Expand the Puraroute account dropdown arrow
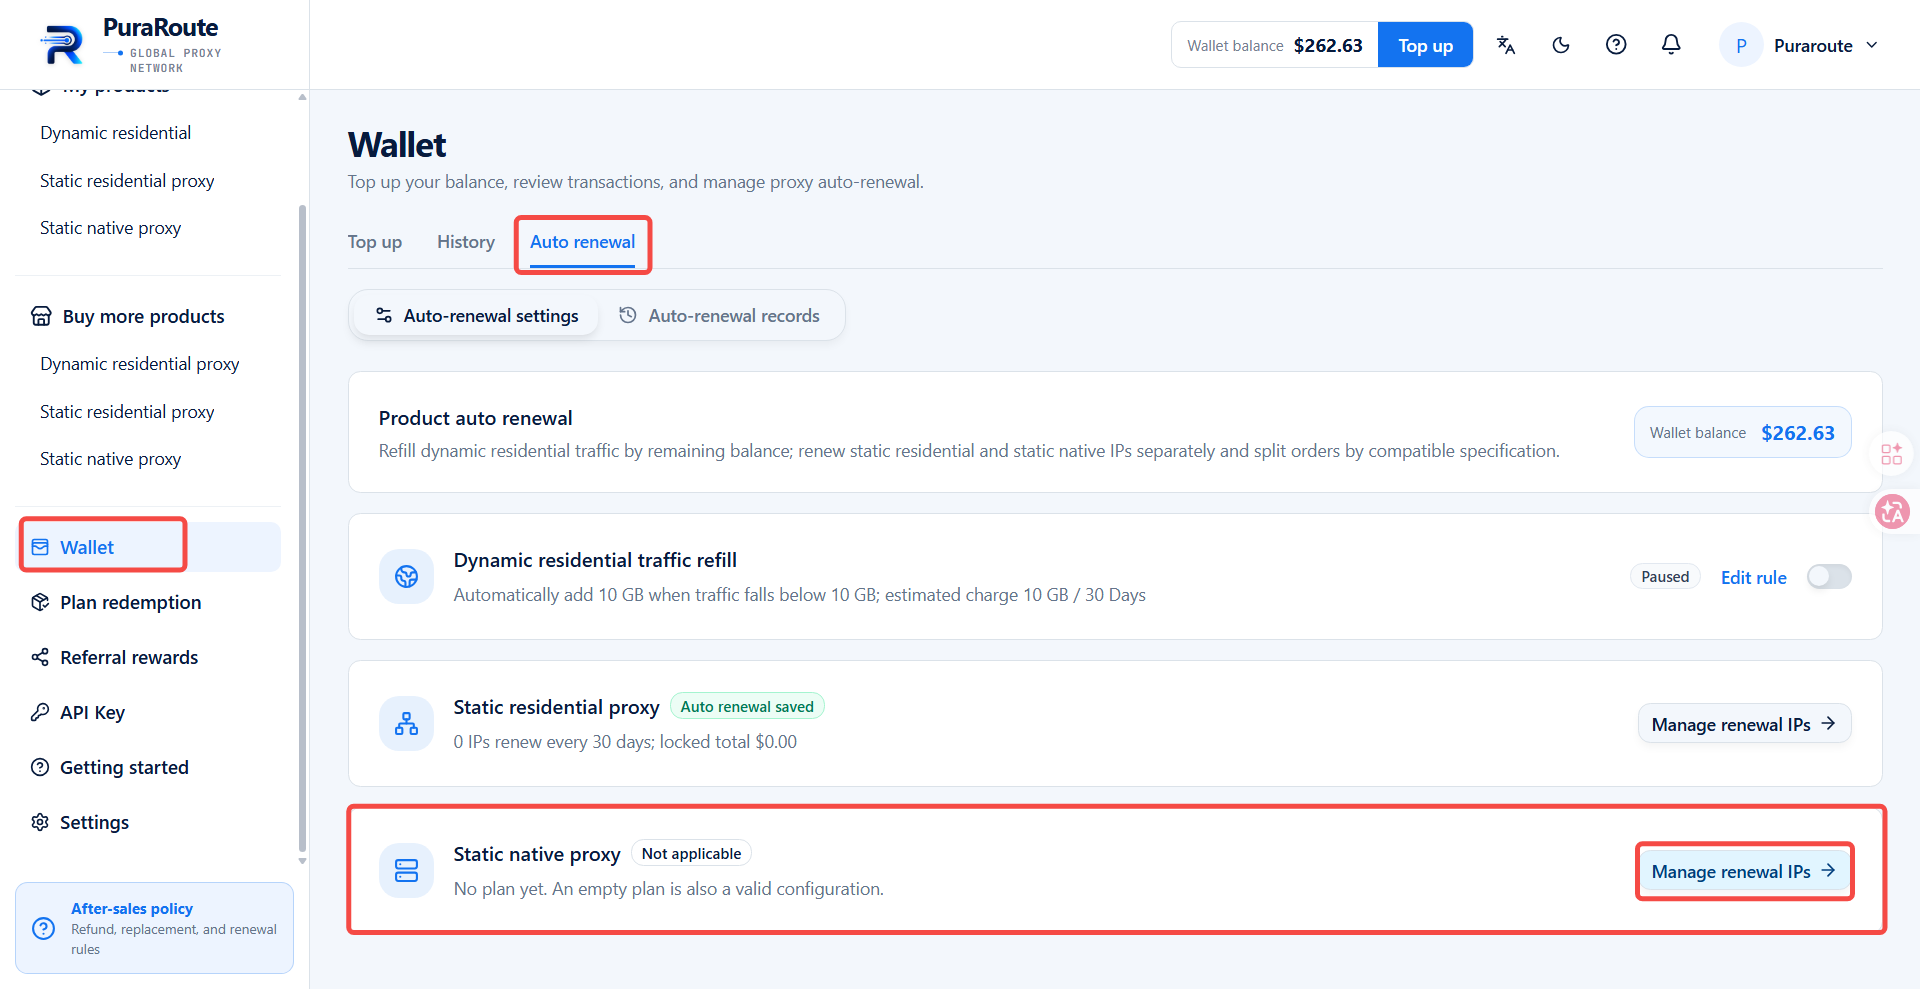The image size is (1920, 989). click(1872, 45)
